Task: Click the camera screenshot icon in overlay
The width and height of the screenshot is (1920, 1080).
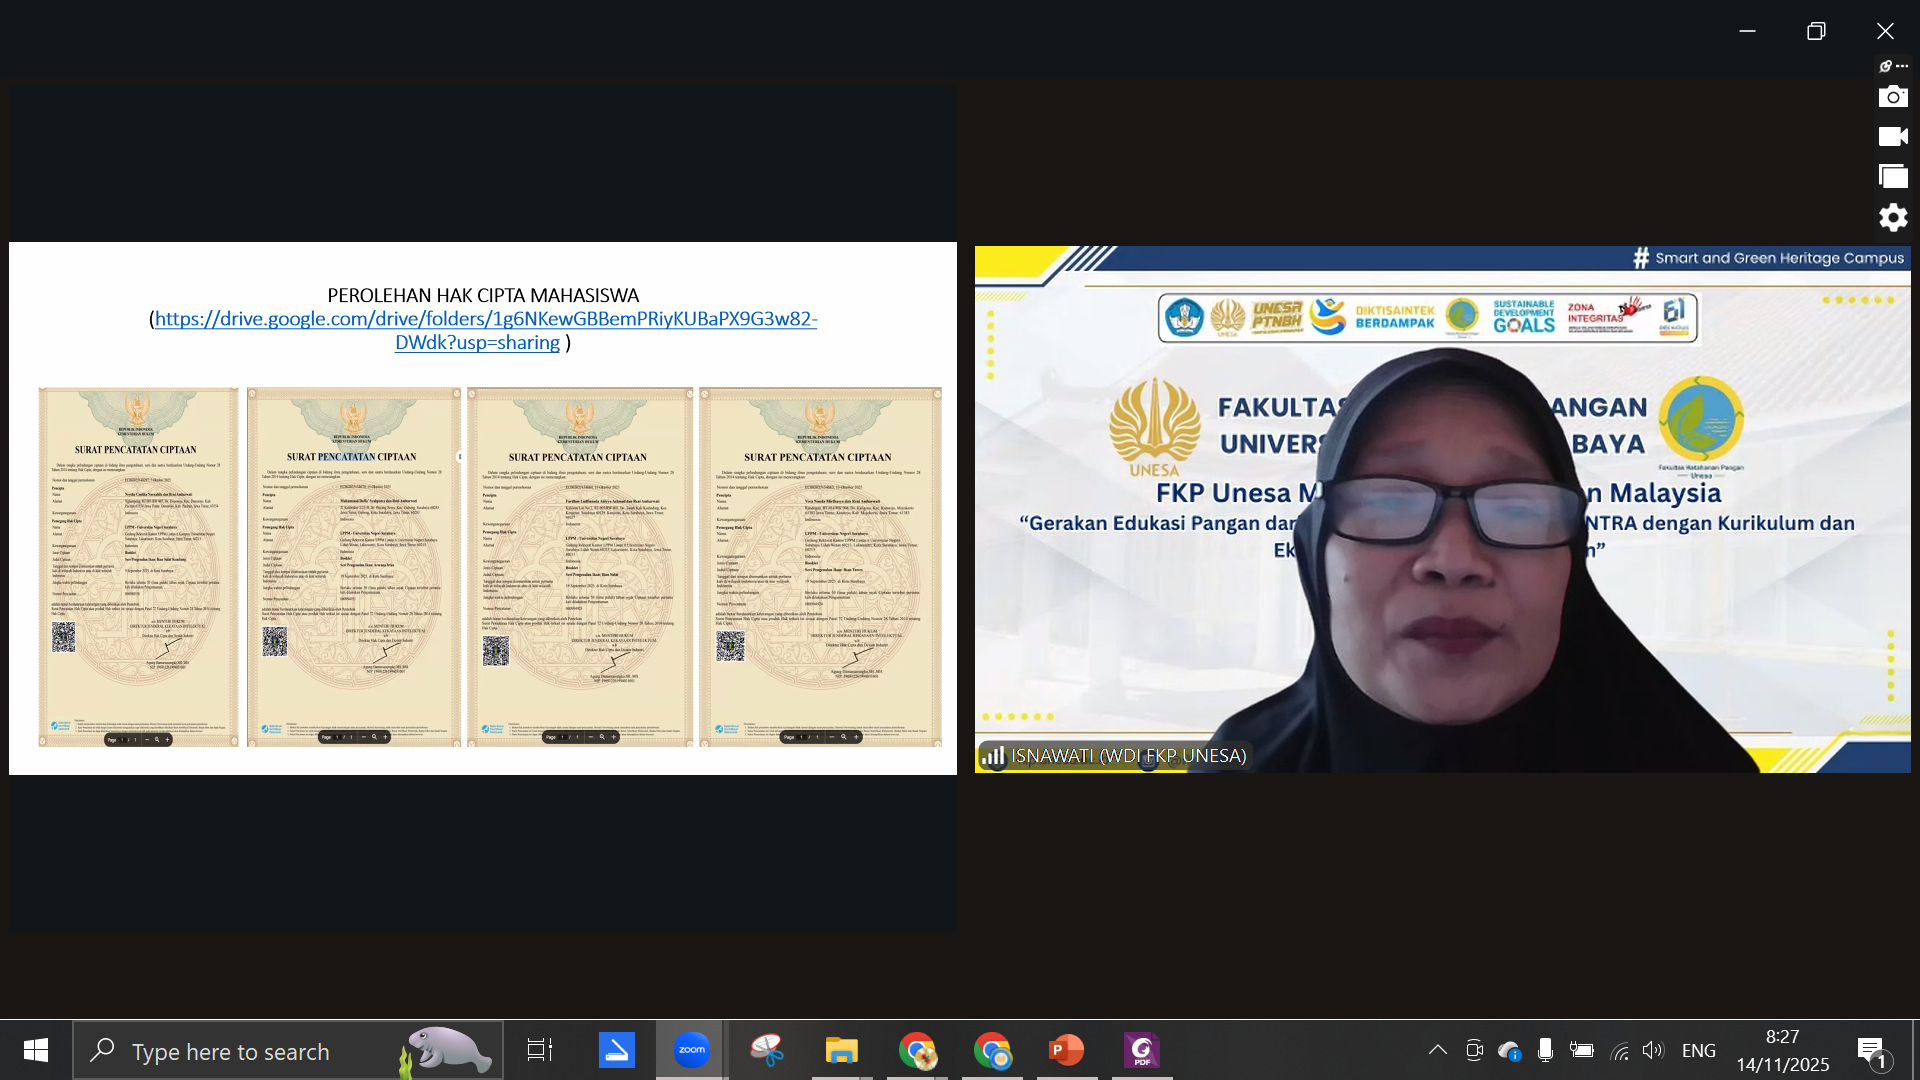Action: pyautogui.click(x=1892, y=97)
